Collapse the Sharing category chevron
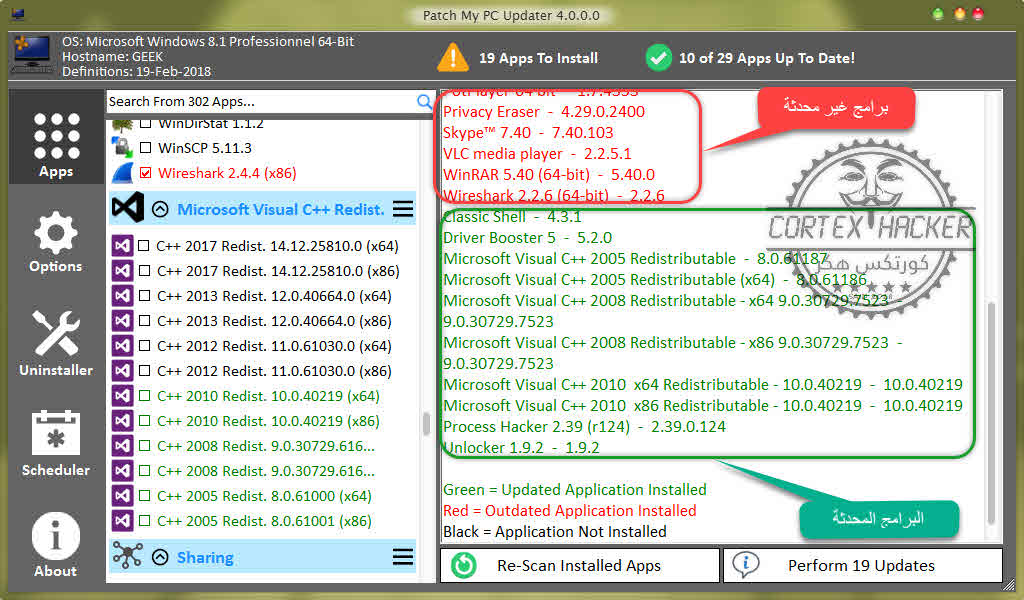 (x=160, y=557)
